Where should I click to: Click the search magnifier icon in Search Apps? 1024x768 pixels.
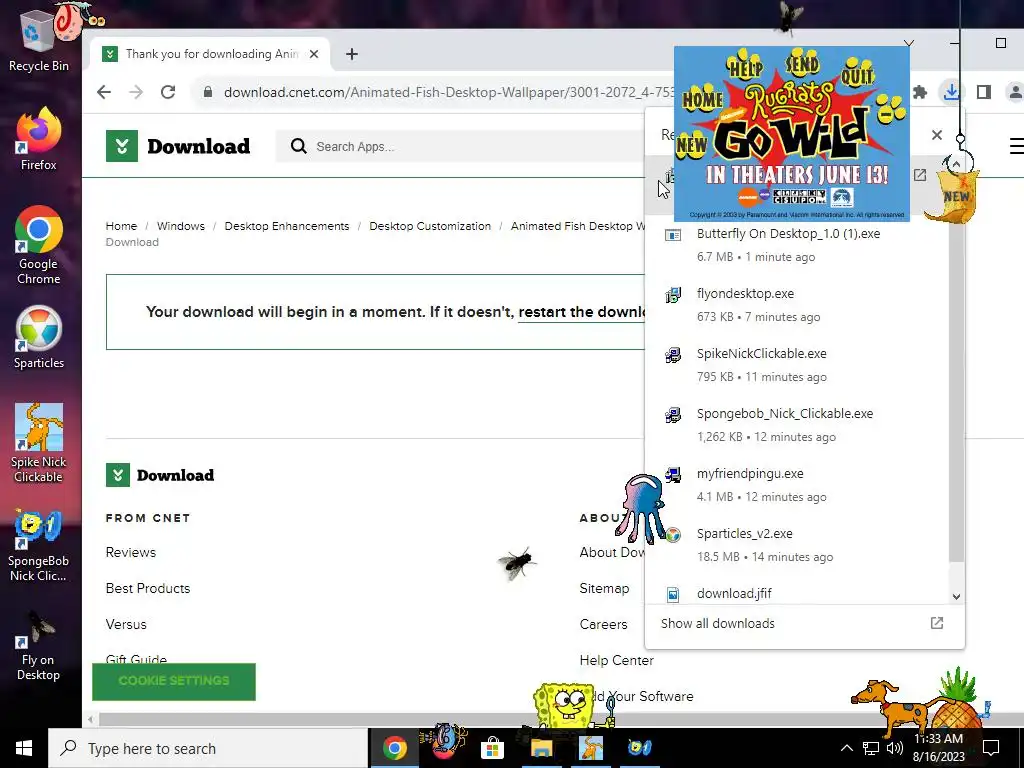point(298,146)
